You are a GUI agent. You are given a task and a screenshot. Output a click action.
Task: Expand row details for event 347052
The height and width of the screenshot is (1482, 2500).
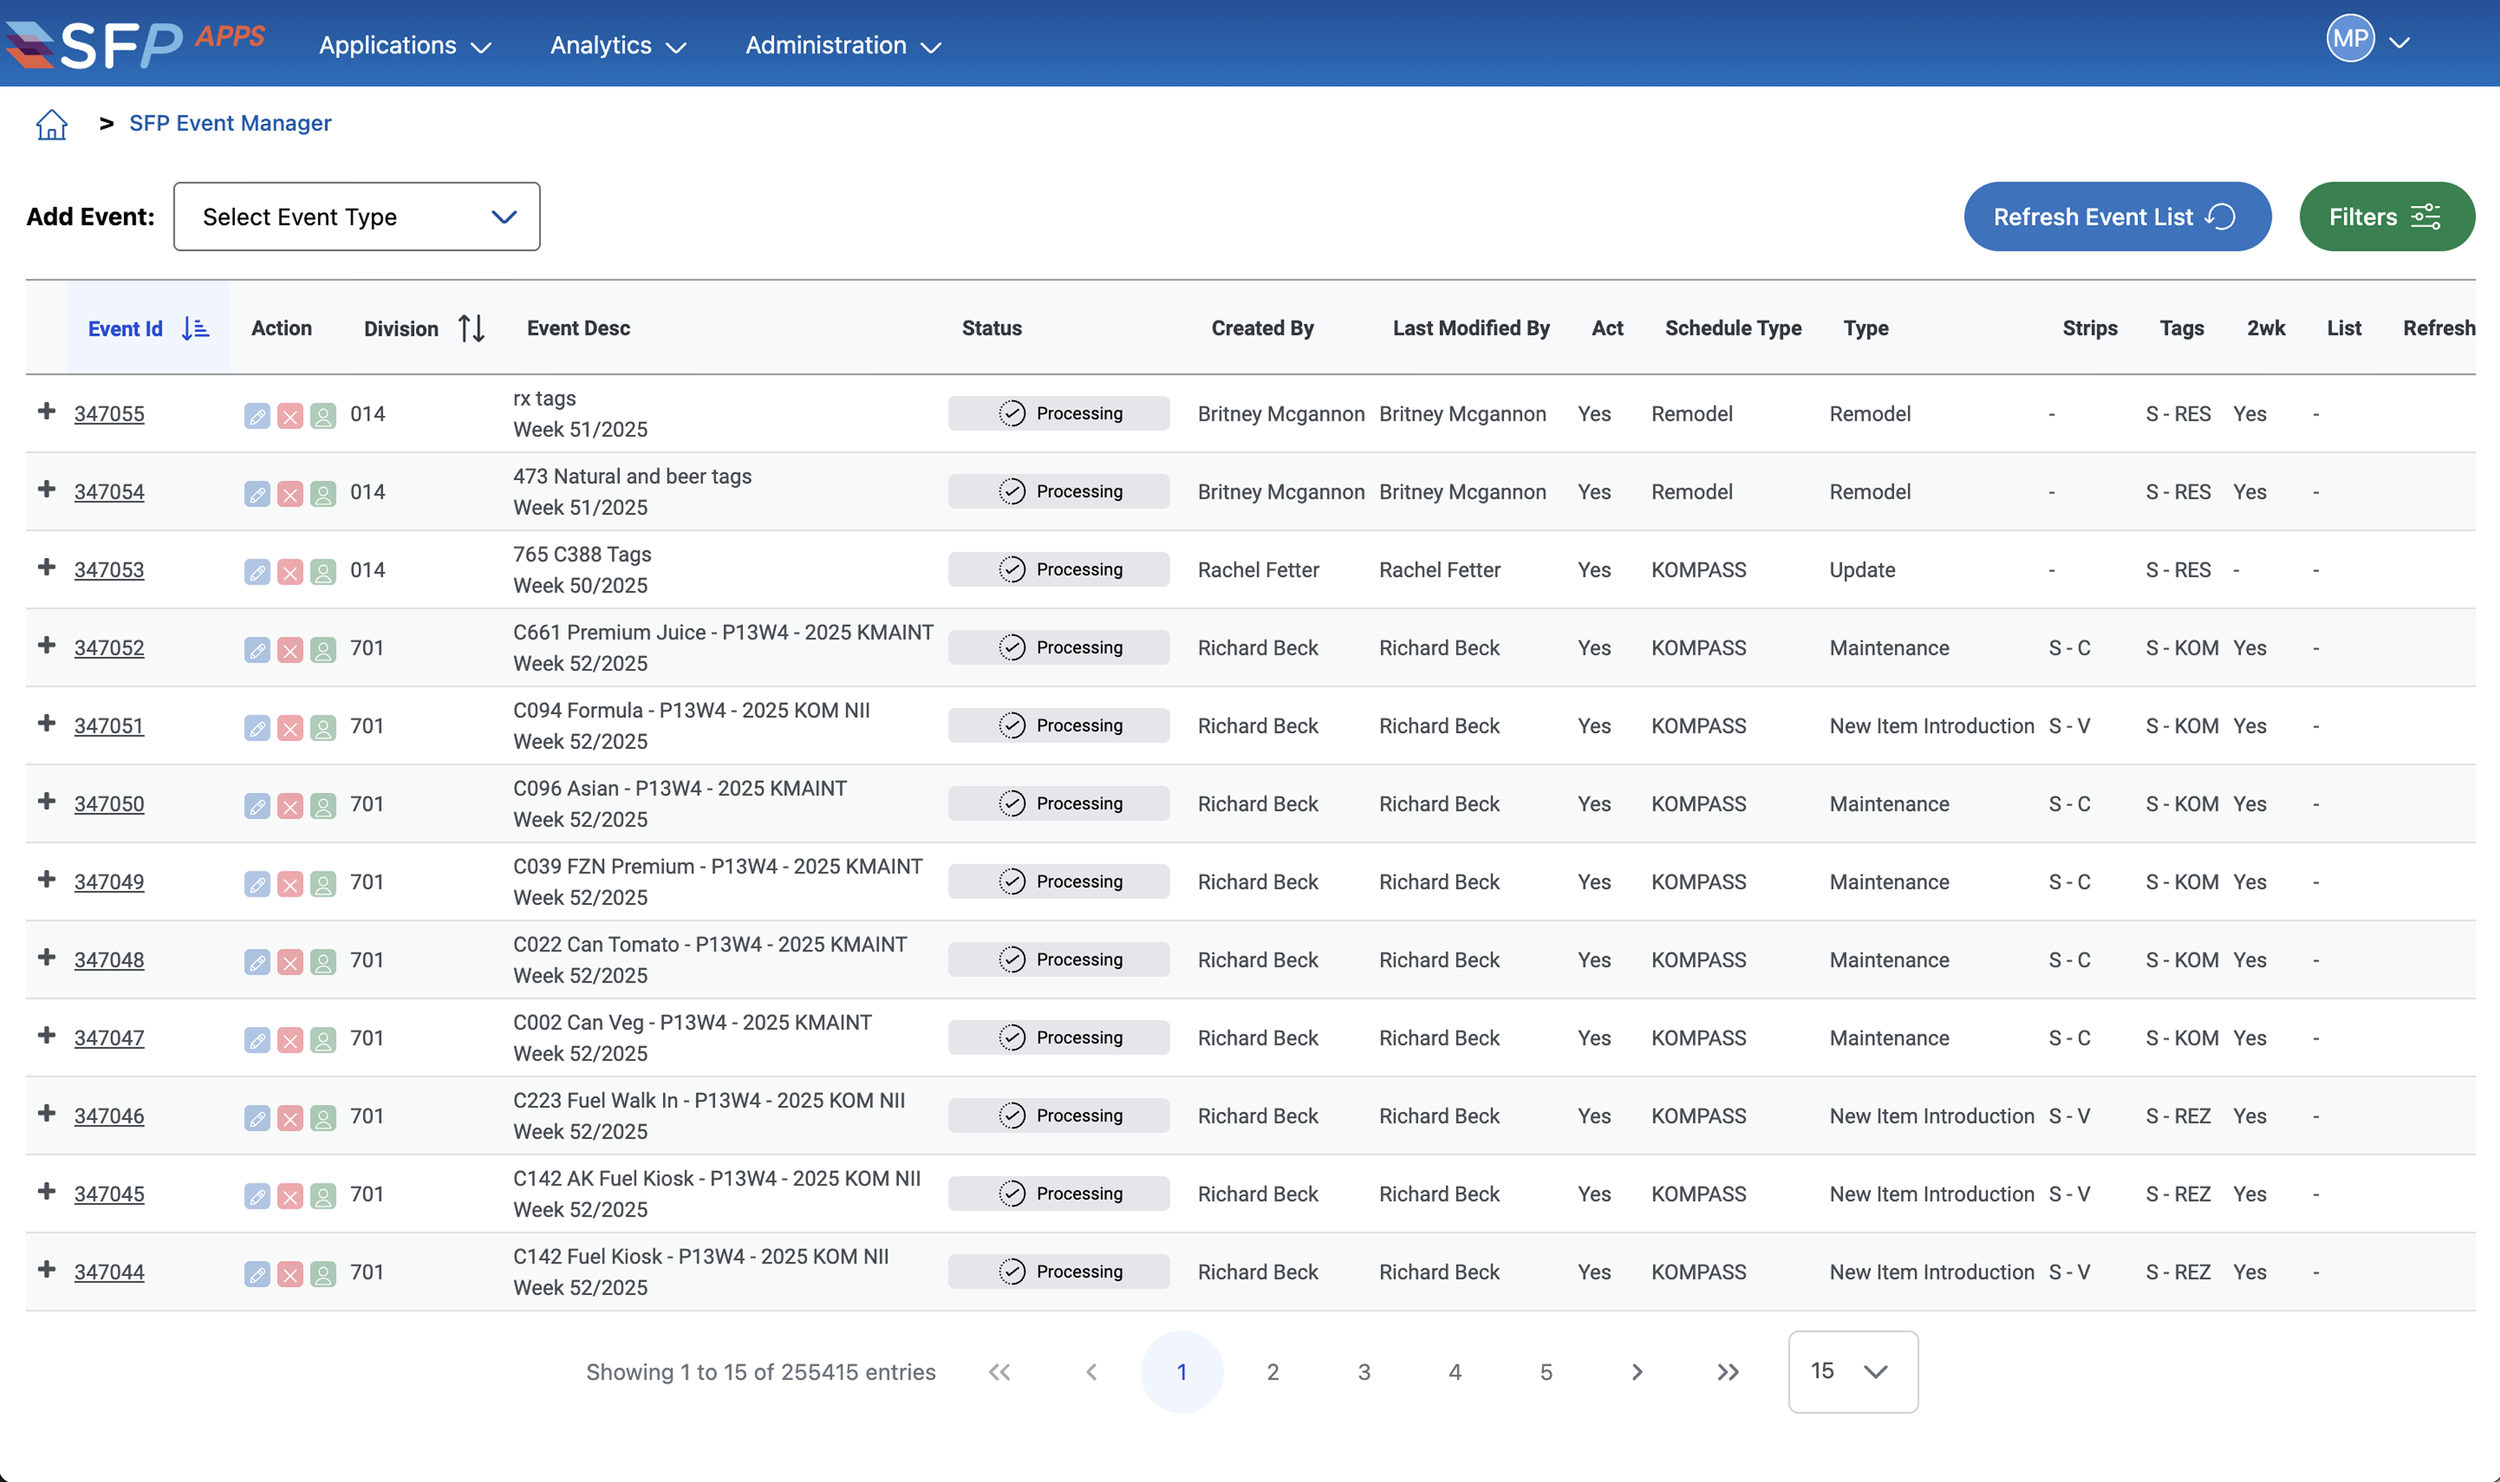click(x=46, y=645)
